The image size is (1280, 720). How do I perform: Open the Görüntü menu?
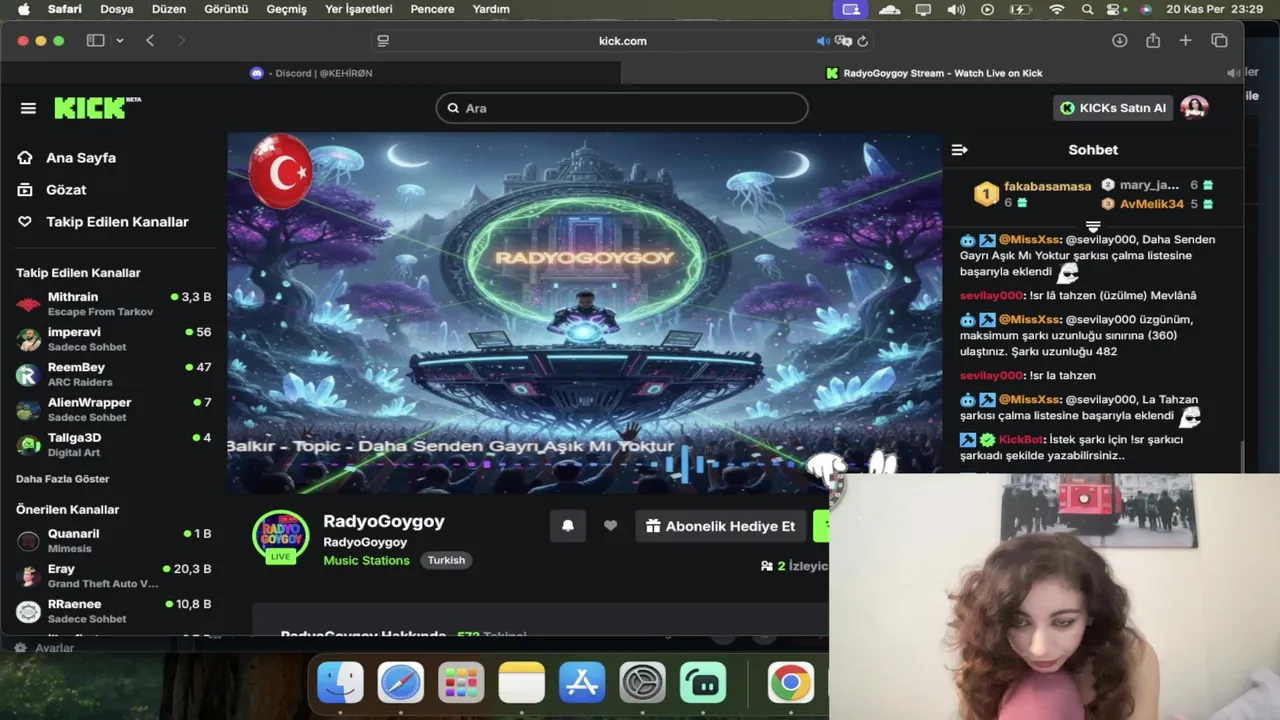(226, 9)
